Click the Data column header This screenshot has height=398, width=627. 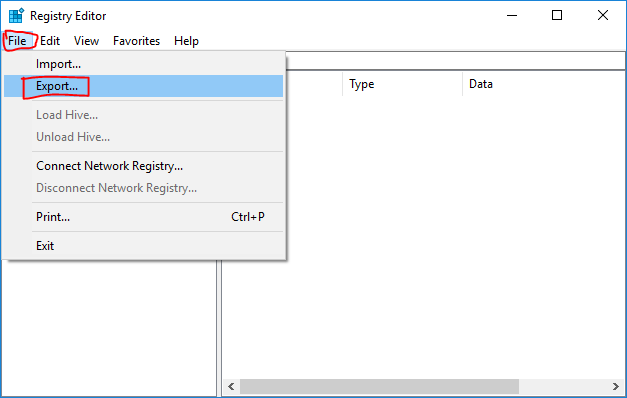[544, 84]
